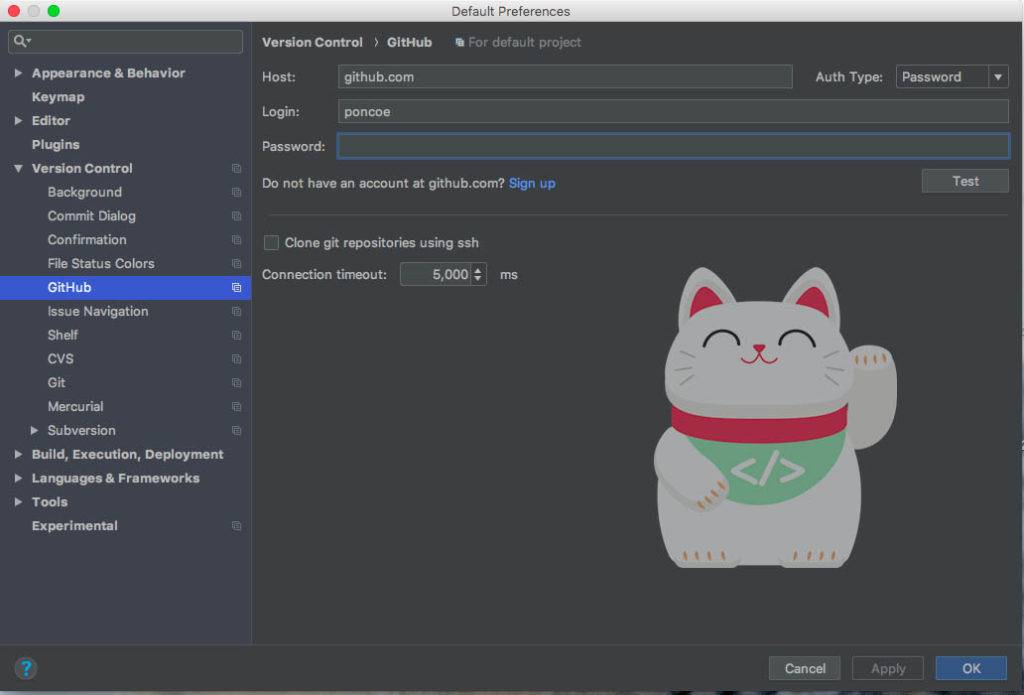Enable Clone git repositories using ssh
Screen dimensions: 1024x695
click(271, 243)
